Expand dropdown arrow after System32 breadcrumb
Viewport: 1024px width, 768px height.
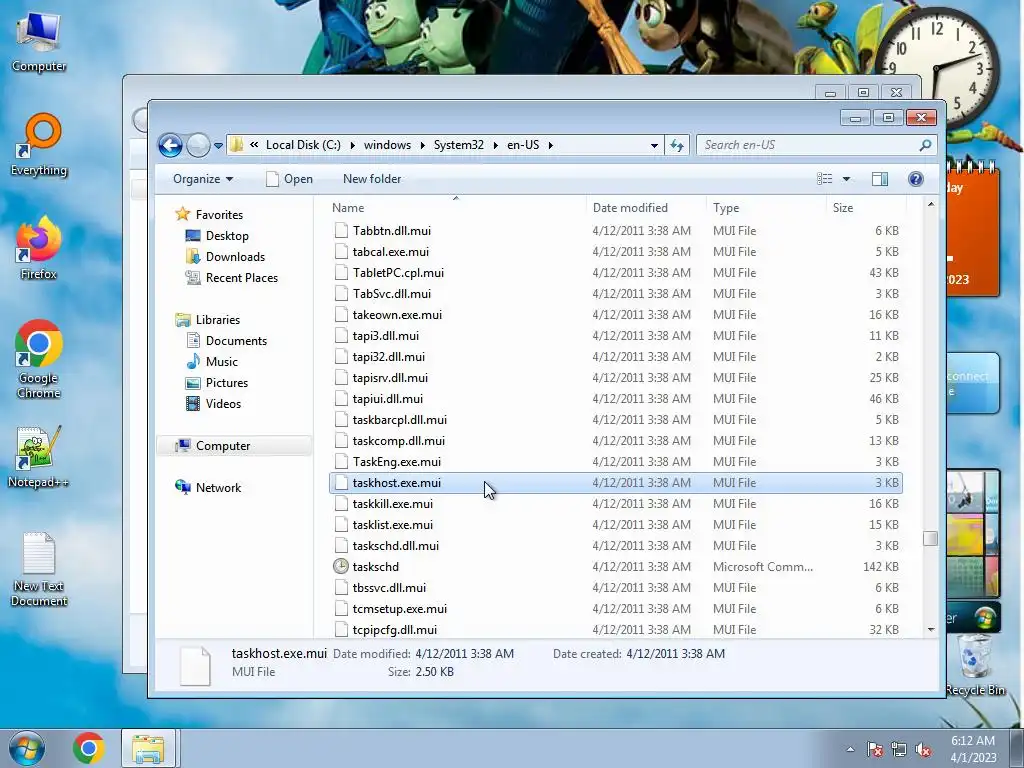point(496,145)
